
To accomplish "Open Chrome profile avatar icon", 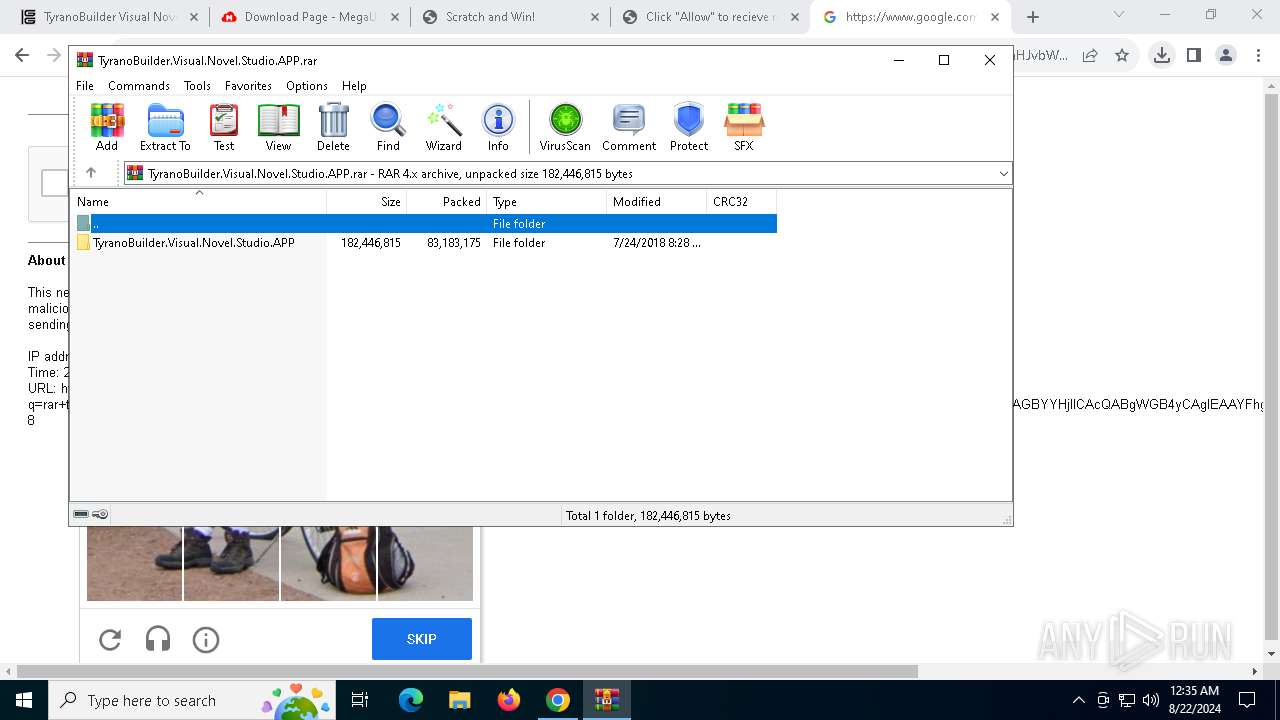I will click(1226, 55).
